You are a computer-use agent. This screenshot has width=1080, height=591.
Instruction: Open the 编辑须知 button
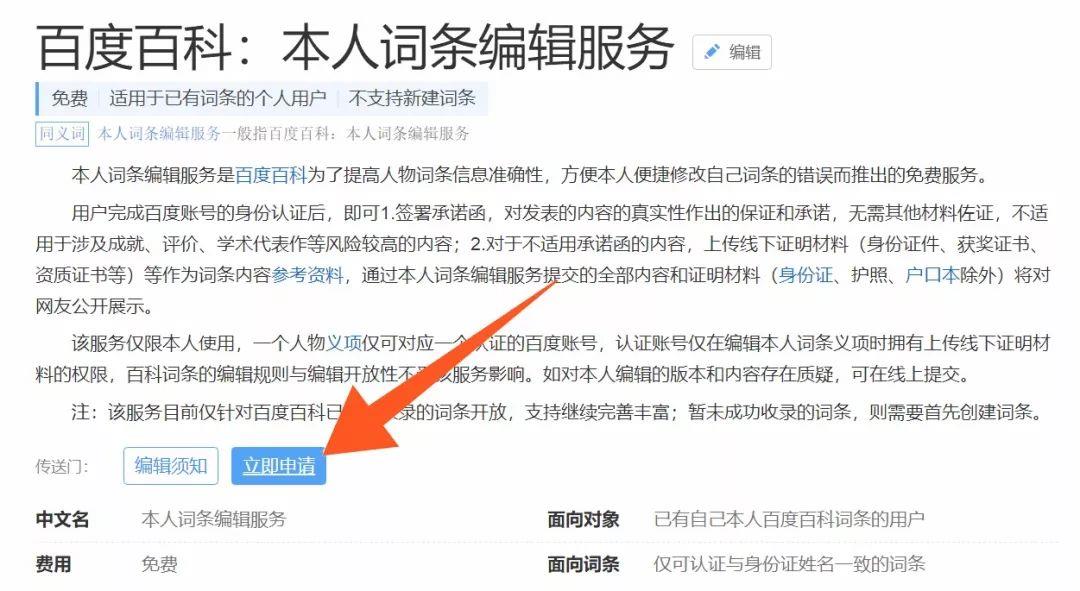(x=171, y=466)
